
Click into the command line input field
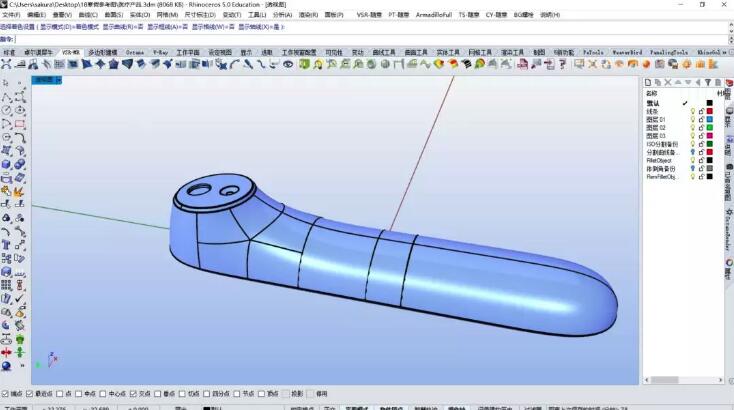(370, 39)
